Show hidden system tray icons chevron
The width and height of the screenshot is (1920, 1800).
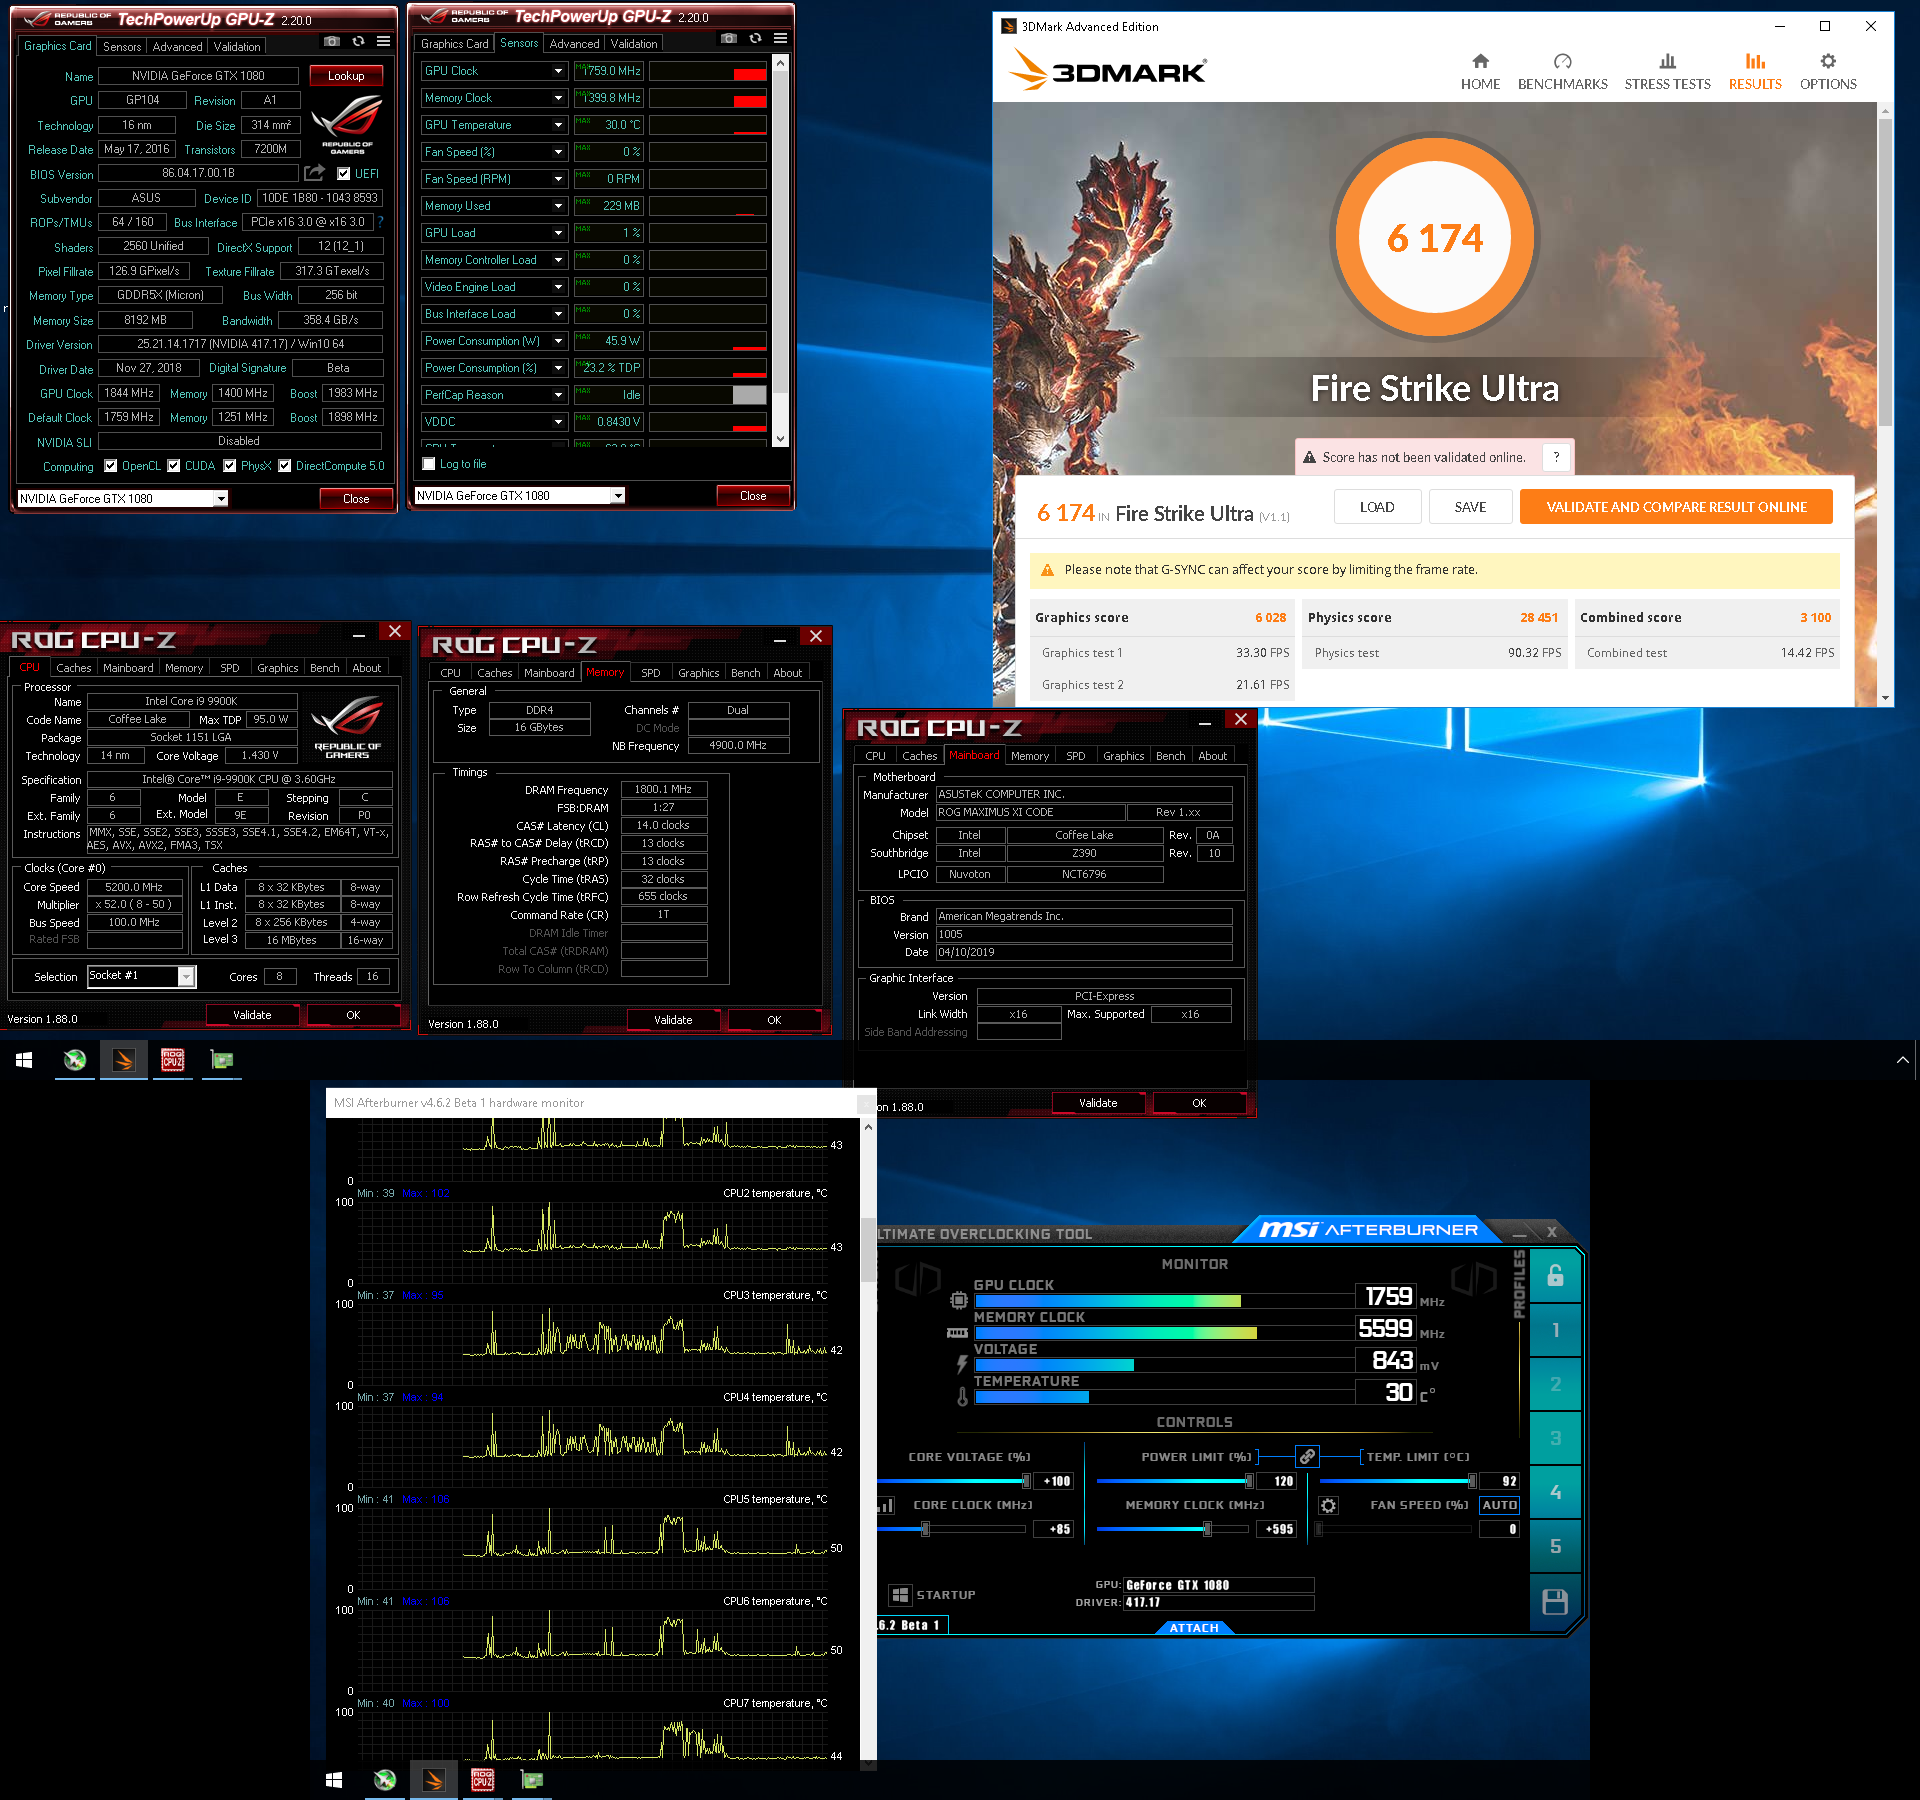point(1902,1060)
